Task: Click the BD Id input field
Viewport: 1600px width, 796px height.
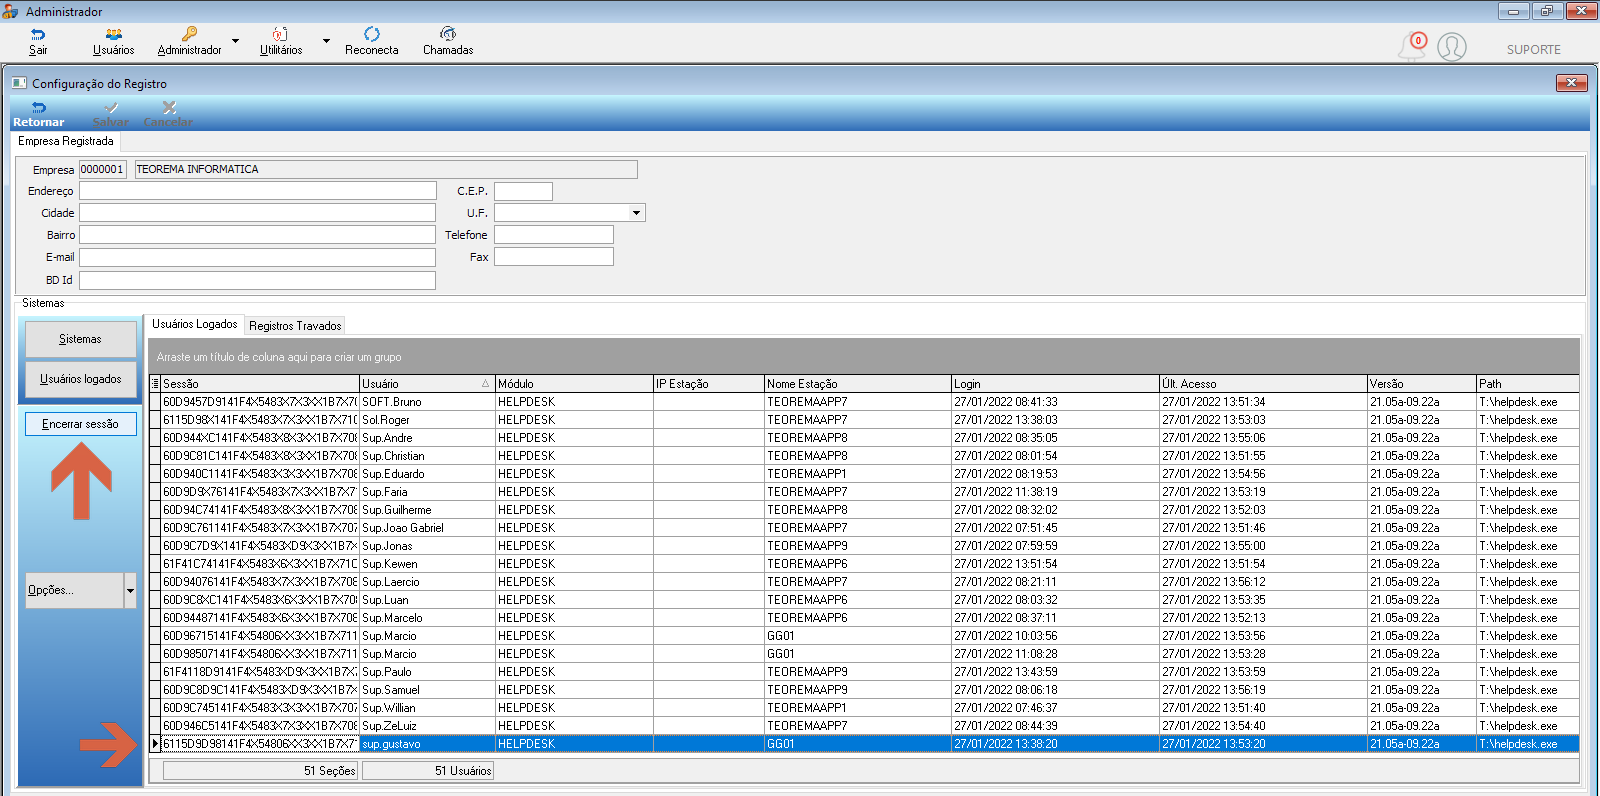Action: 258,280
